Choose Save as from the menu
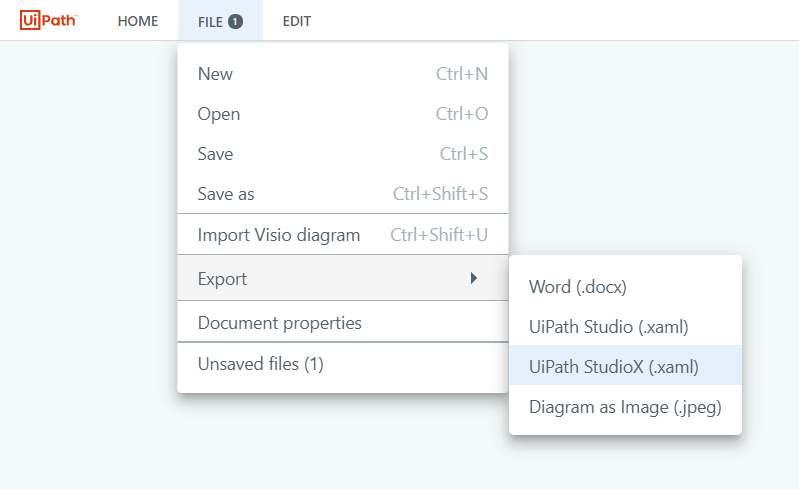The image size is (799, 489). [x=343, y=194]
